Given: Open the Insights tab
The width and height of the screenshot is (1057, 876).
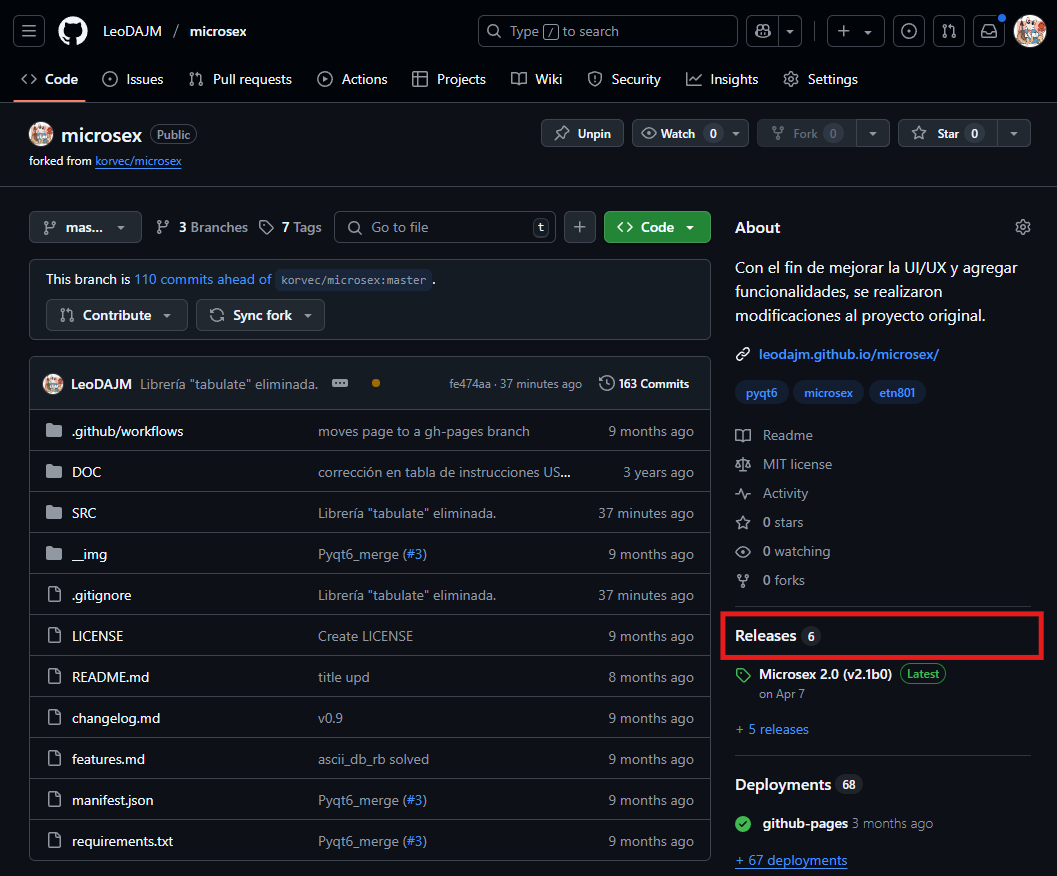Looking at the screenshot, I should point(722,80).
